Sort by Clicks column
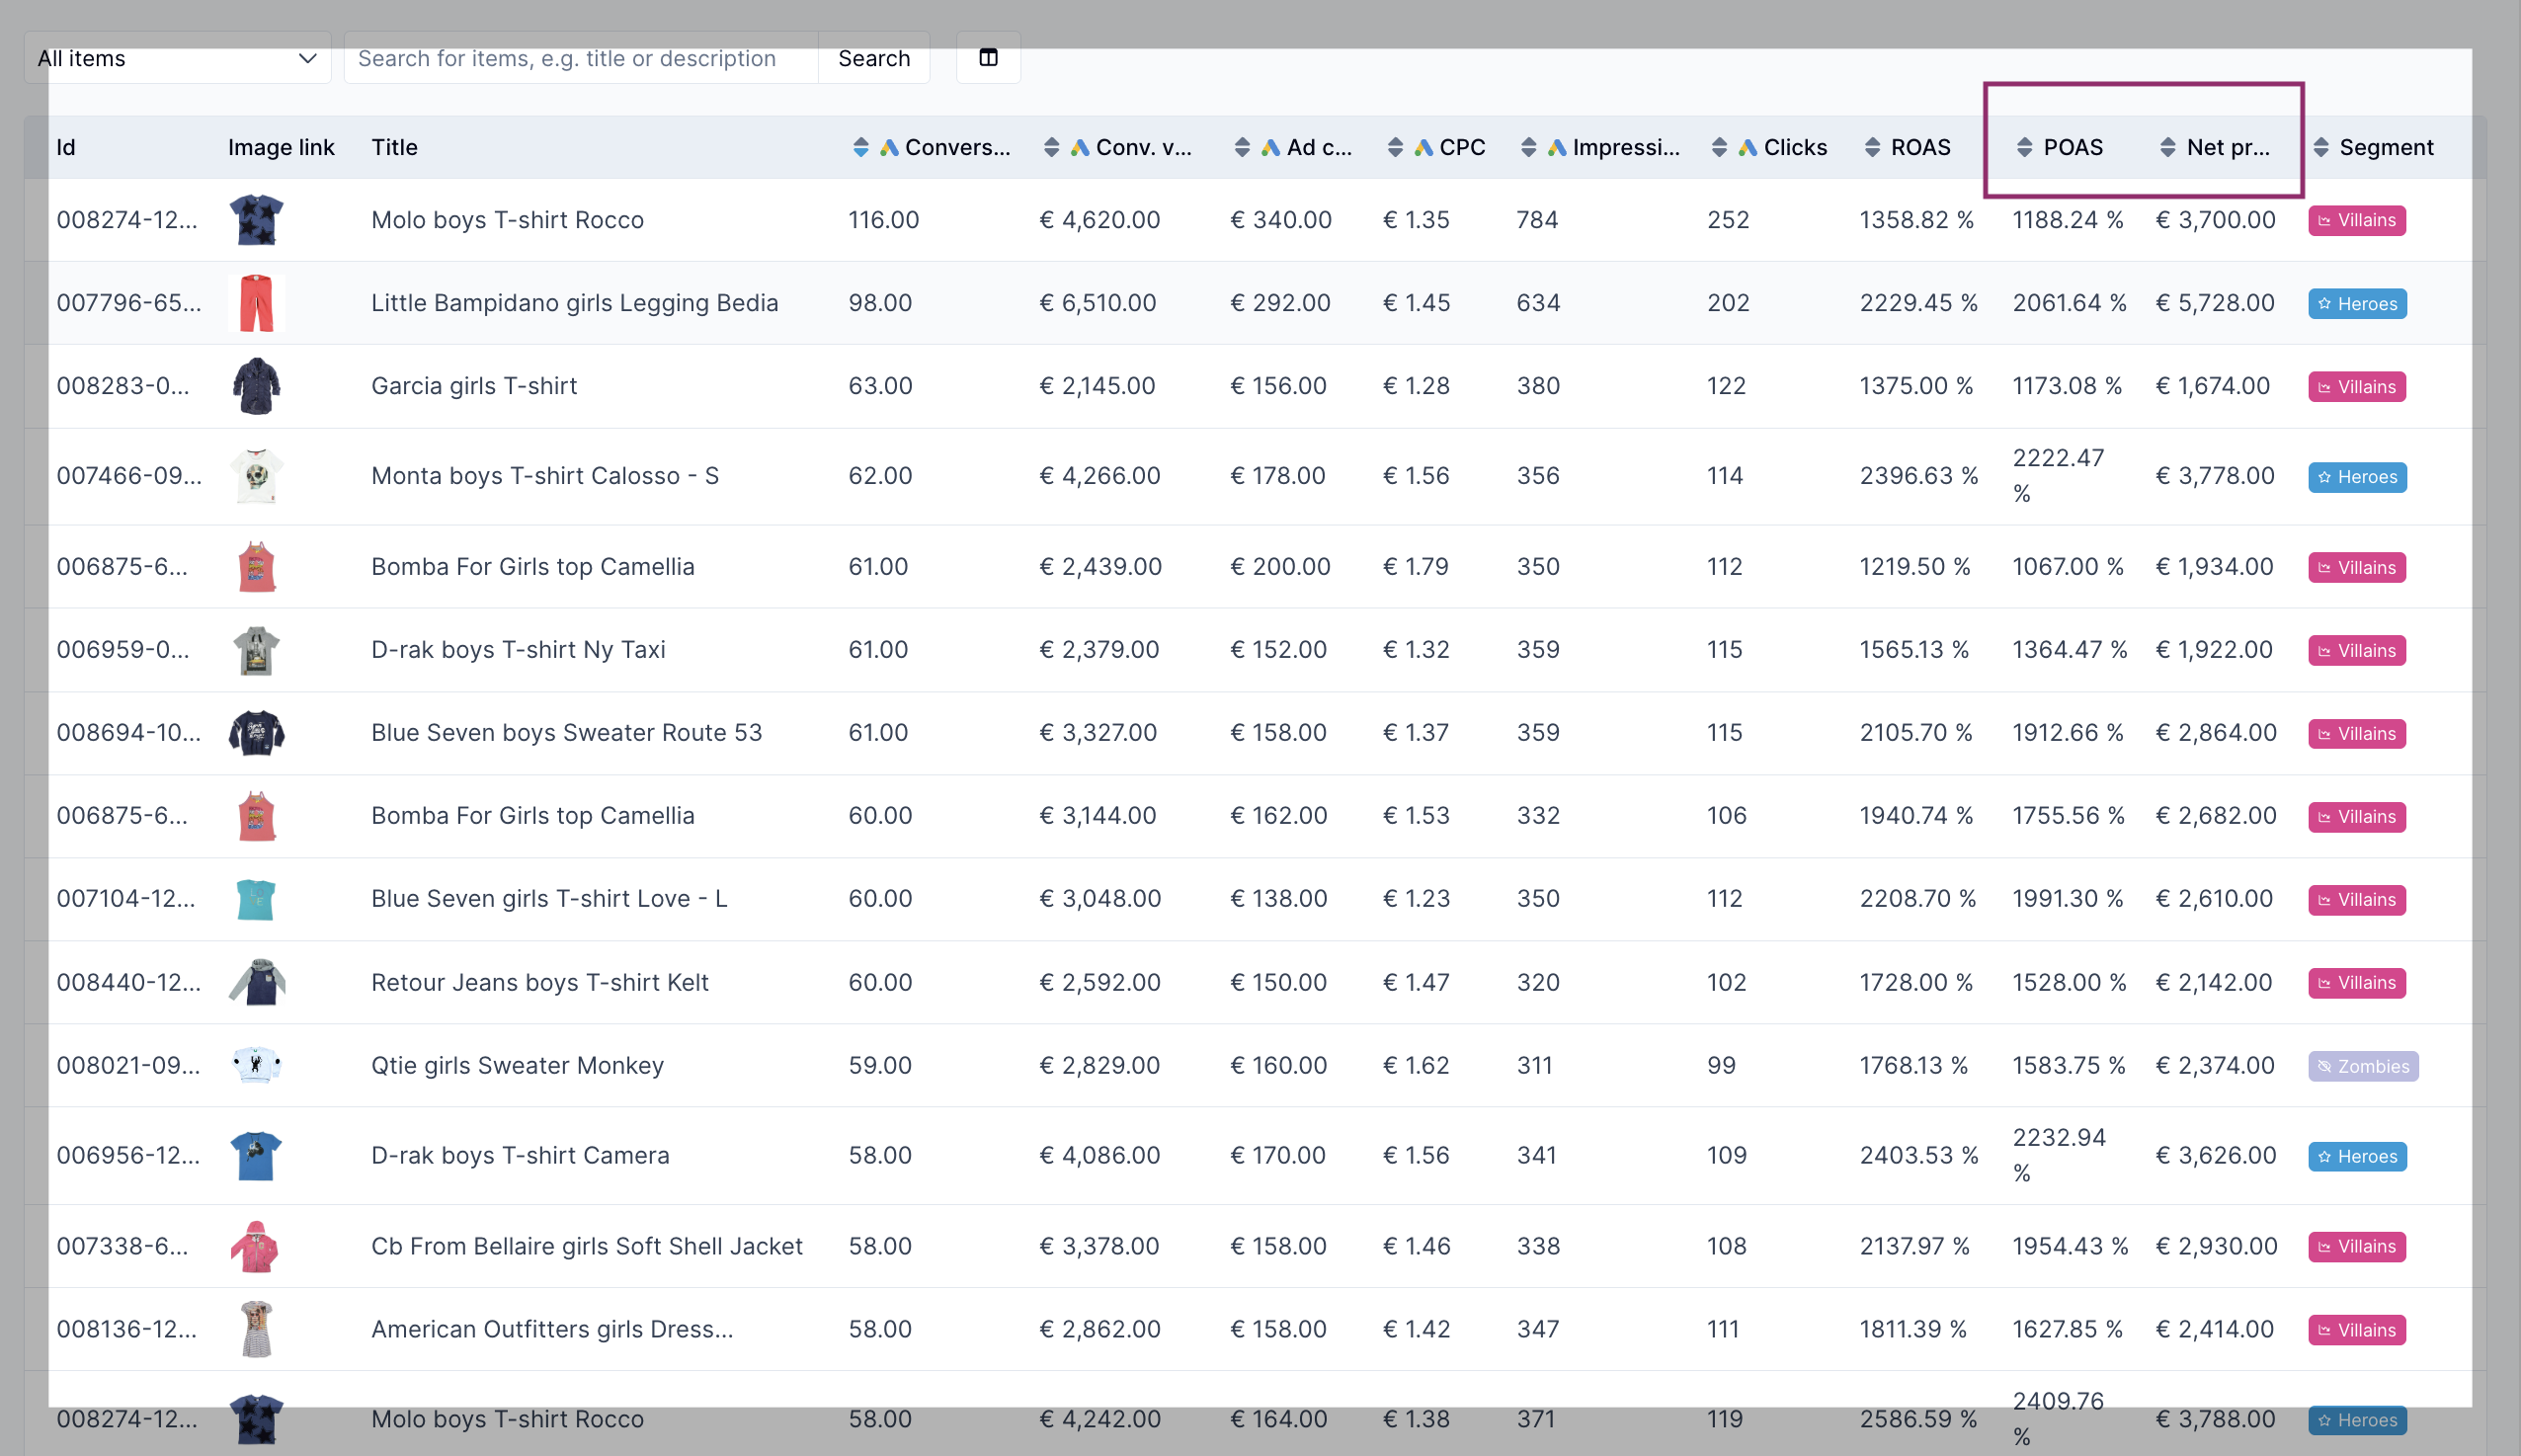This screenshot has width=2521, height=1456. point(1719,148)
